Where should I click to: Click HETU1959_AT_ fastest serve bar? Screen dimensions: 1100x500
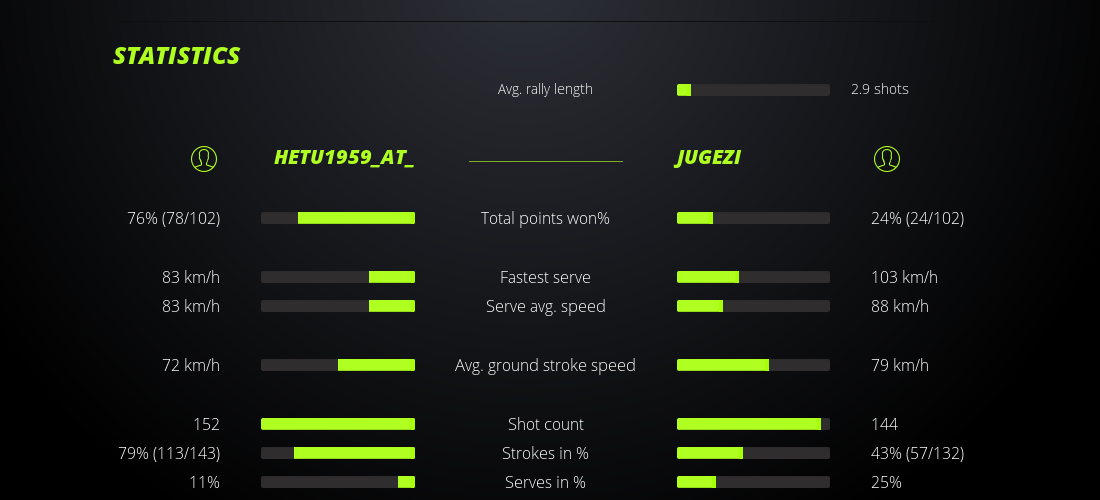click(338, 277)
